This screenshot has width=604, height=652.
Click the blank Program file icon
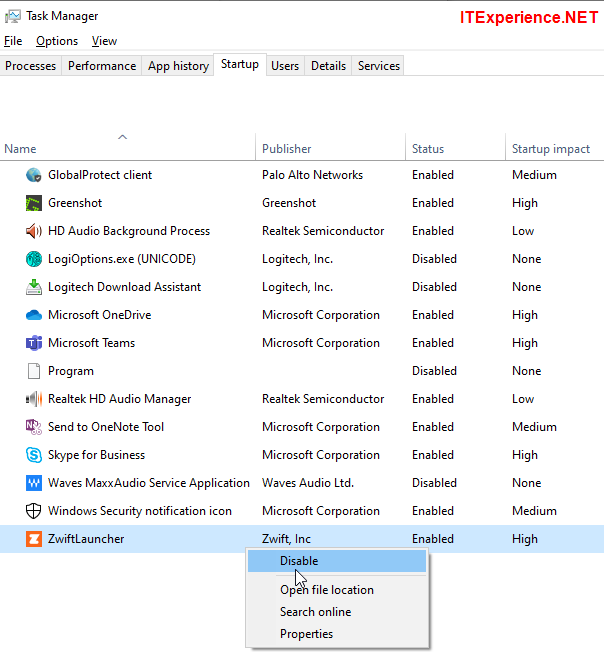pyautogui.click(x=34, y=371)
